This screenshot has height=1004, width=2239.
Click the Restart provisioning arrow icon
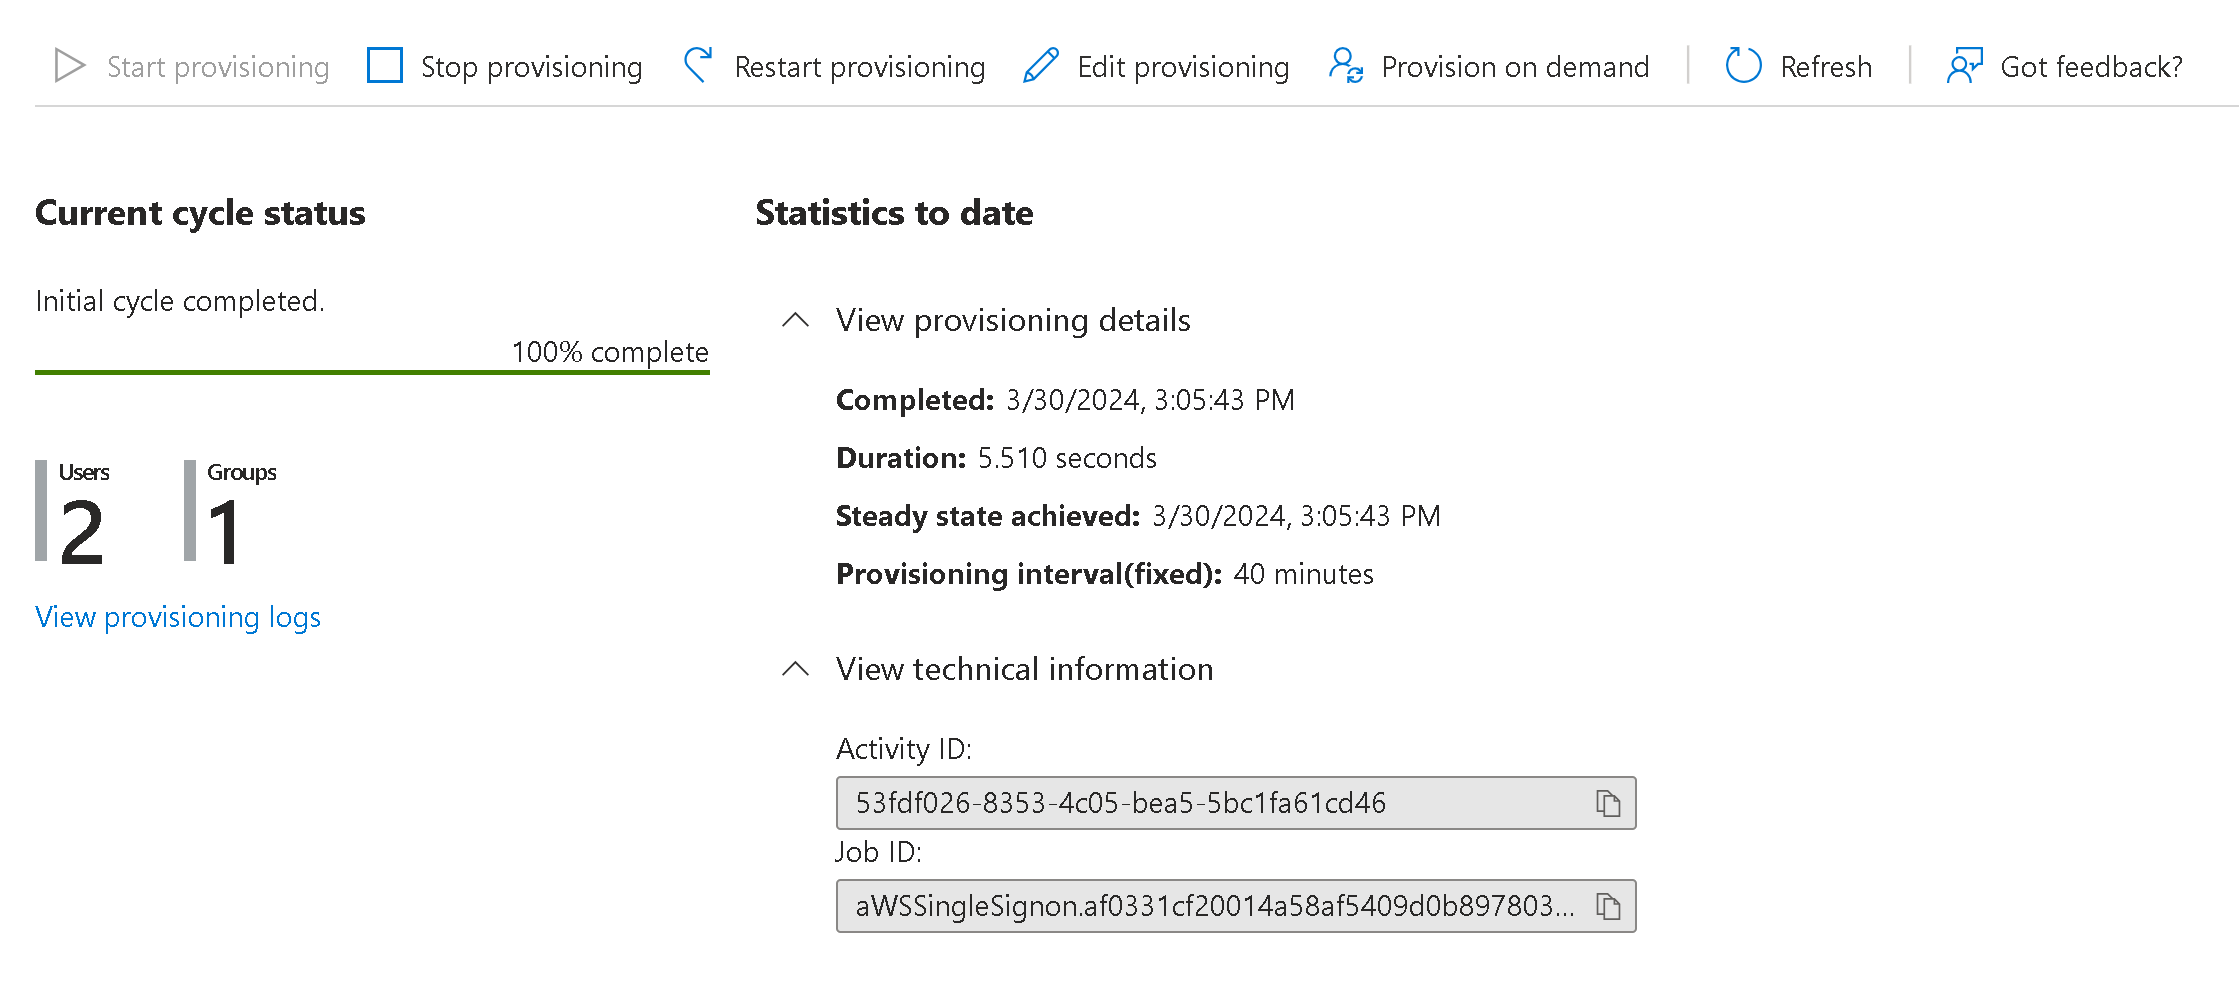pyautogui.click(x=698, y=66)
